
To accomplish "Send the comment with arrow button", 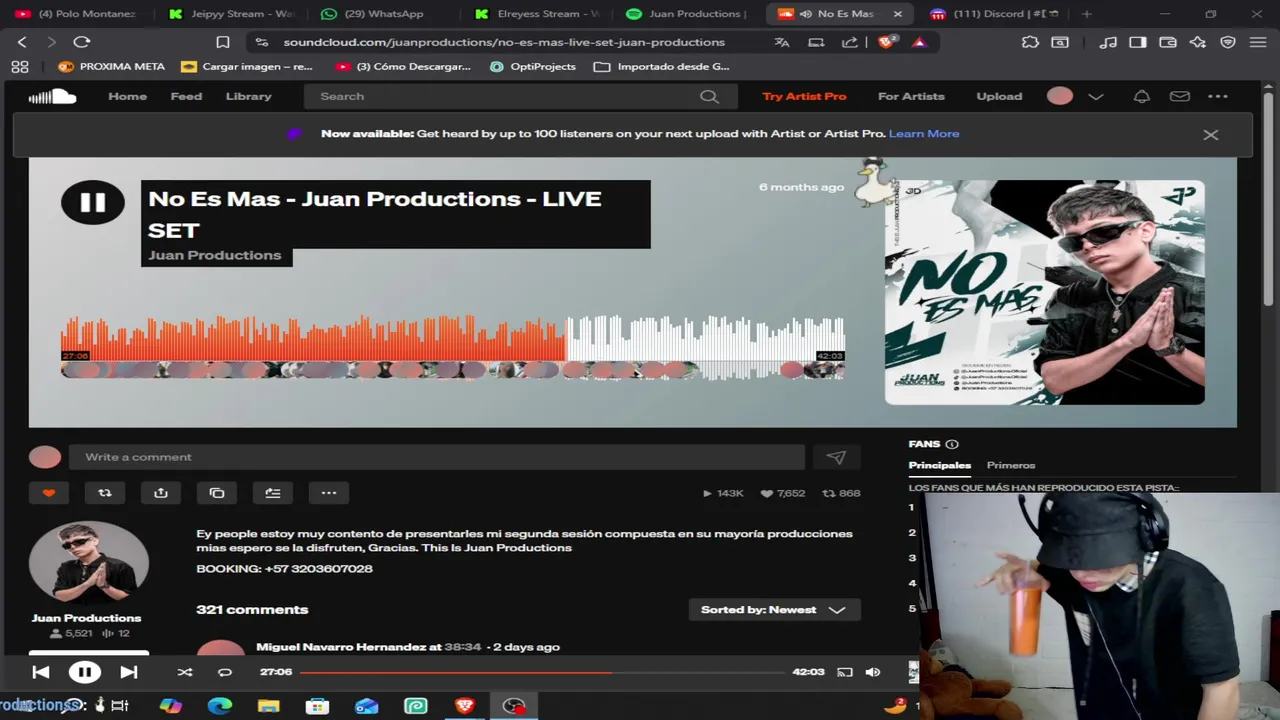I will [x=836, y=457].
